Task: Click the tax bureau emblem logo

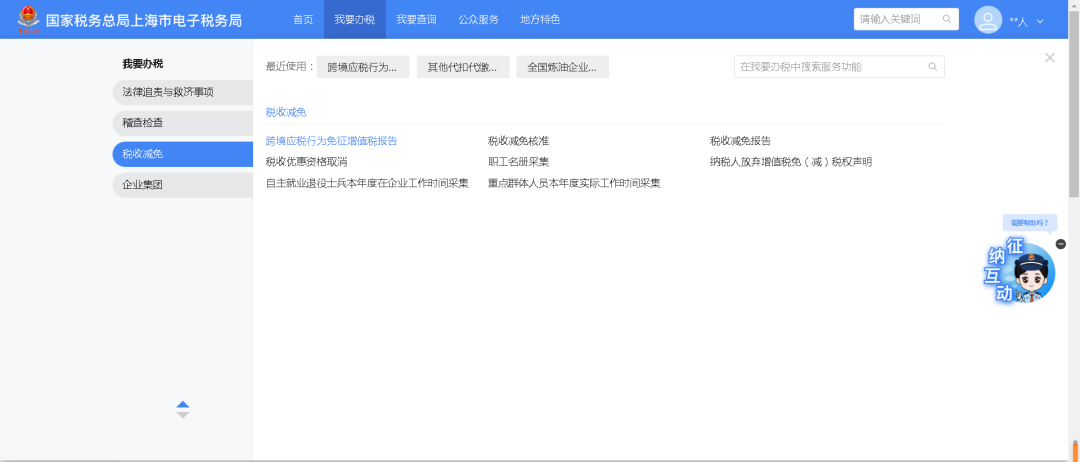Action: pyautogui.click(x=28, y=19)
